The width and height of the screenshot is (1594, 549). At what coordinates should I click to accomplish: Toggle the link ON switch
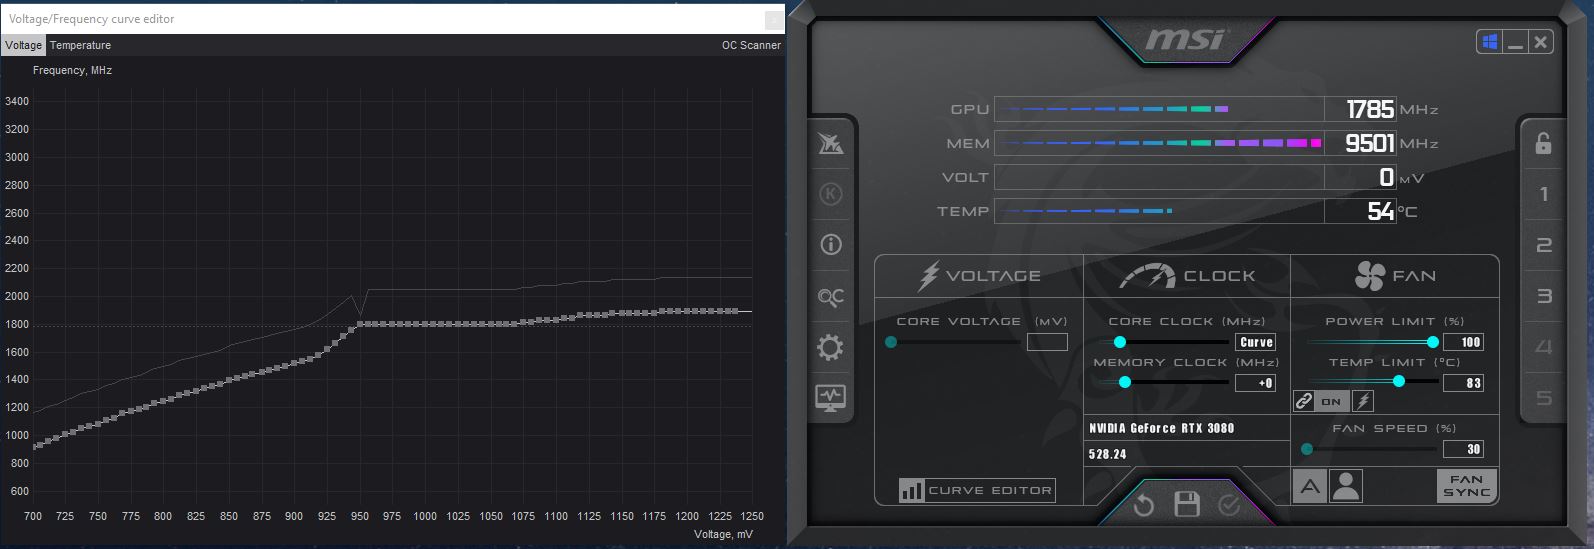point(1331,401)
